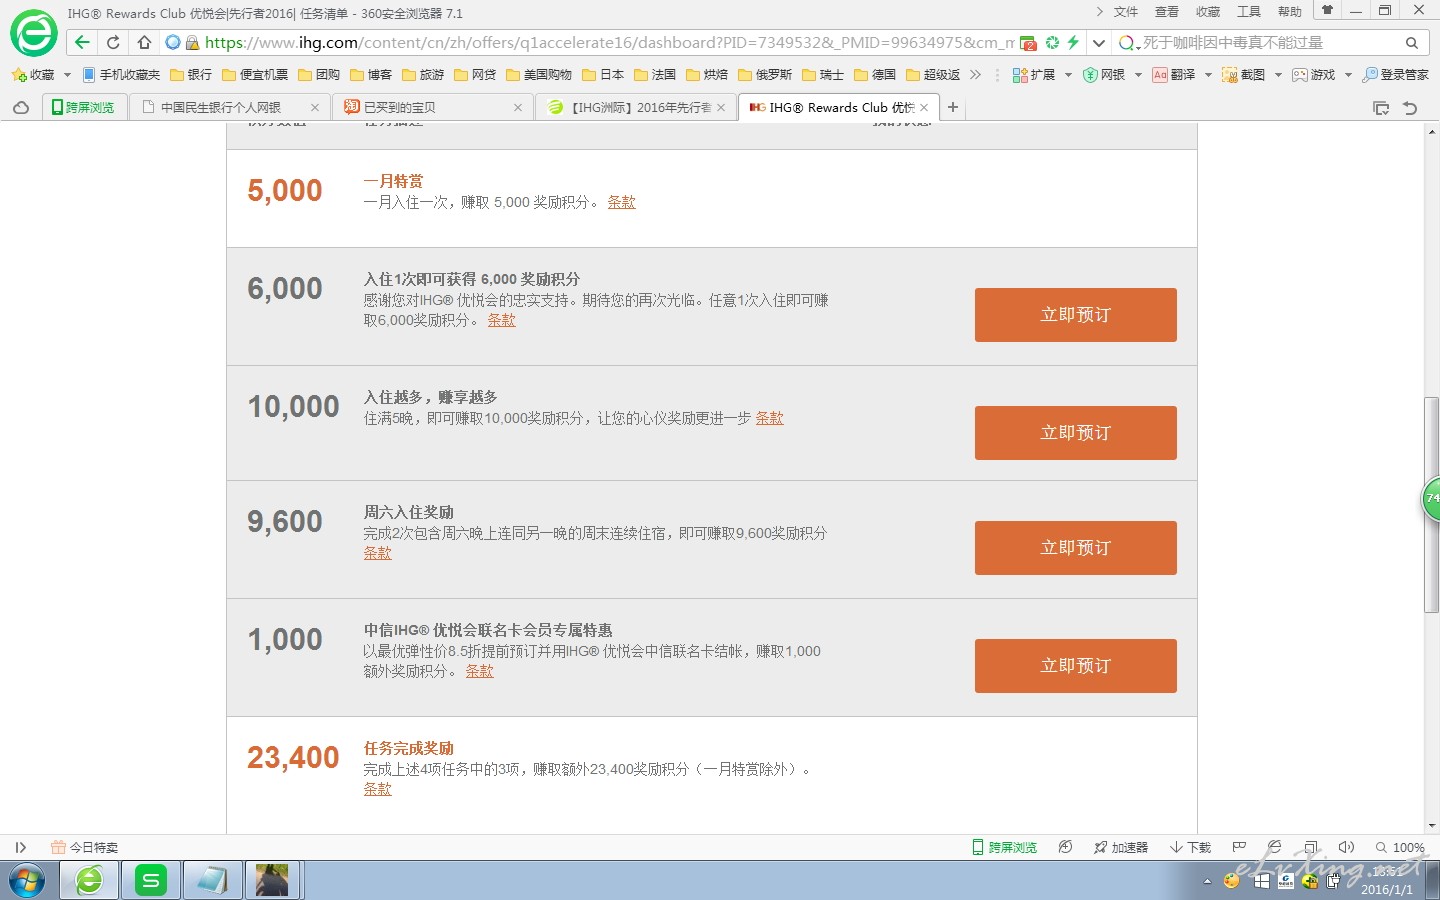
Task: Click 立即预订 for the 10,000 points offer
Action: click(1076, 433)
